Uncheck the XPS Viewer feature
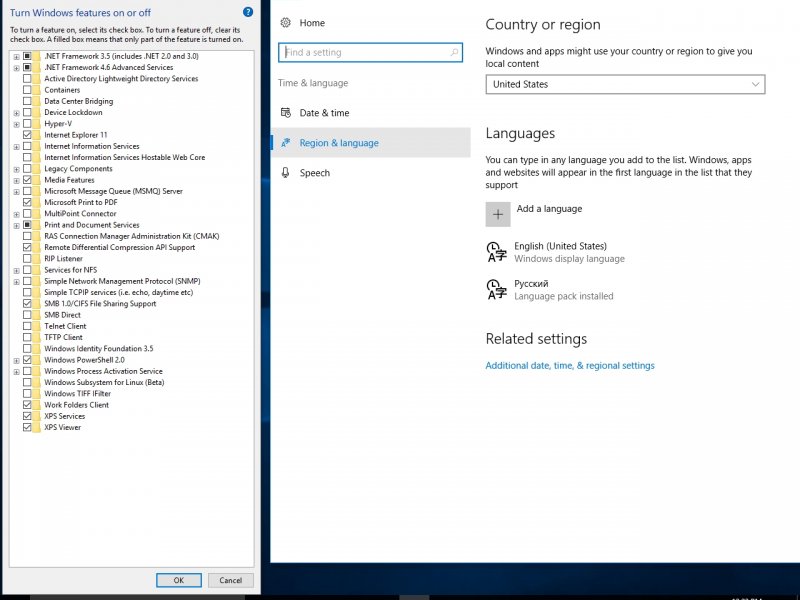The width and height of the screenshot is (800, 600). tap(27, 427)
